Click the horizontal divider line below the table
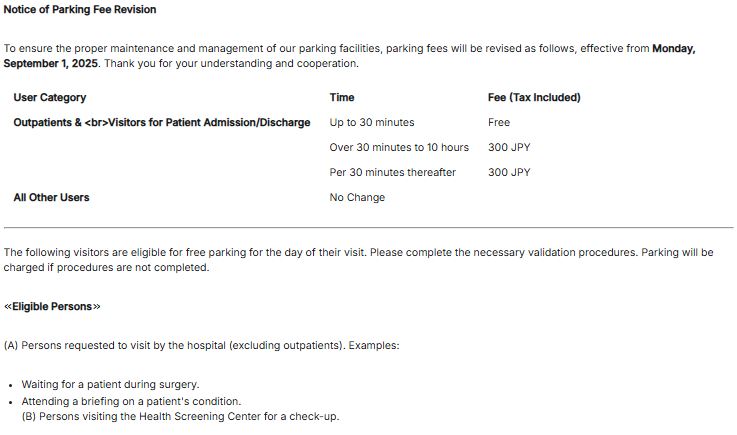Image resolution: width=737 pixels, height=435 pixels. tap(368, 228)
